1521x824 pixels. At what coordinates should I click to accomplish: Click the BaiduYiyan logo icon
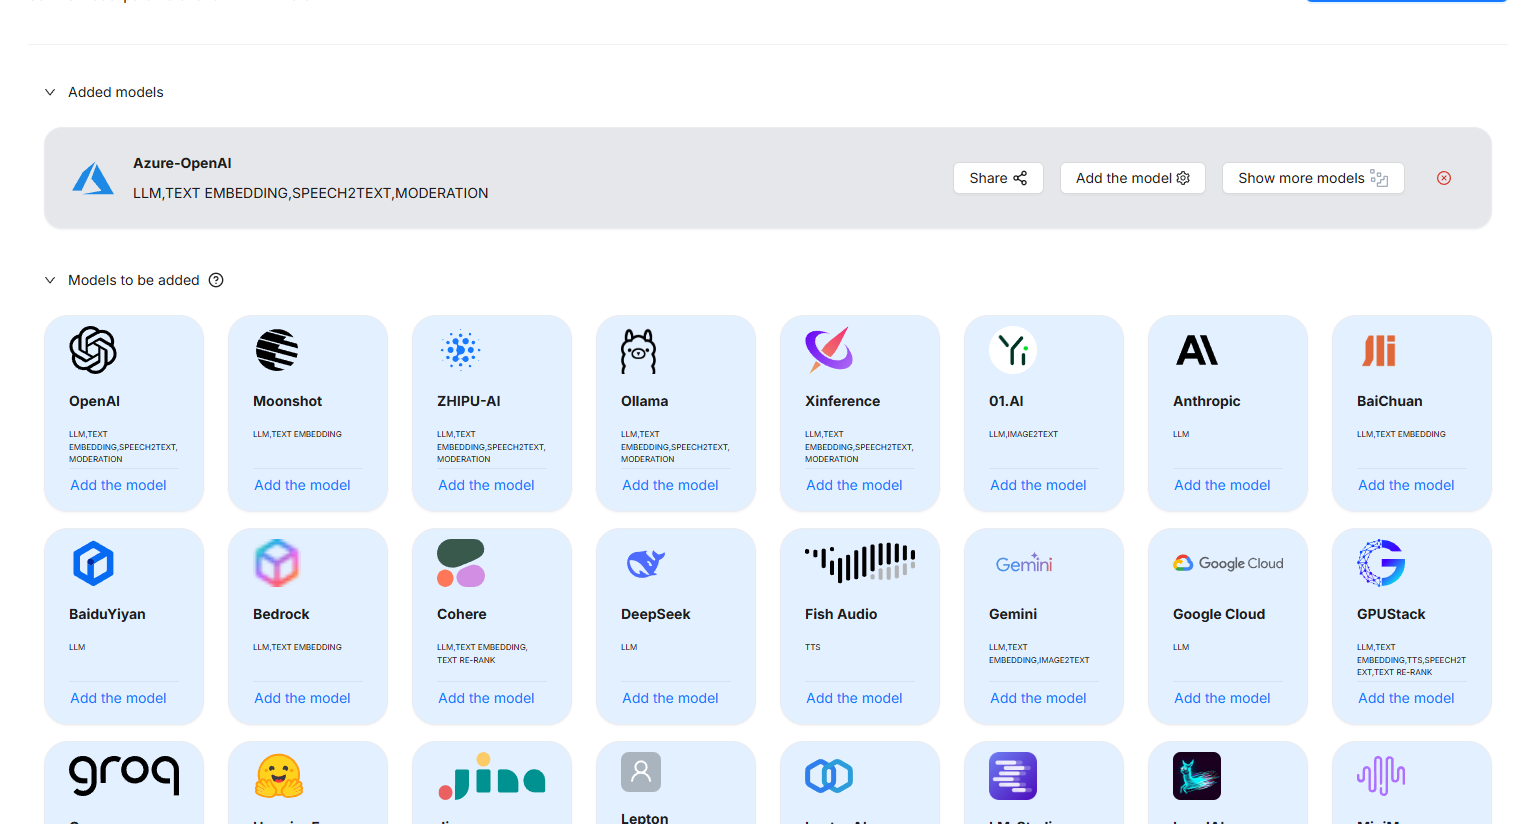[93, 563]
